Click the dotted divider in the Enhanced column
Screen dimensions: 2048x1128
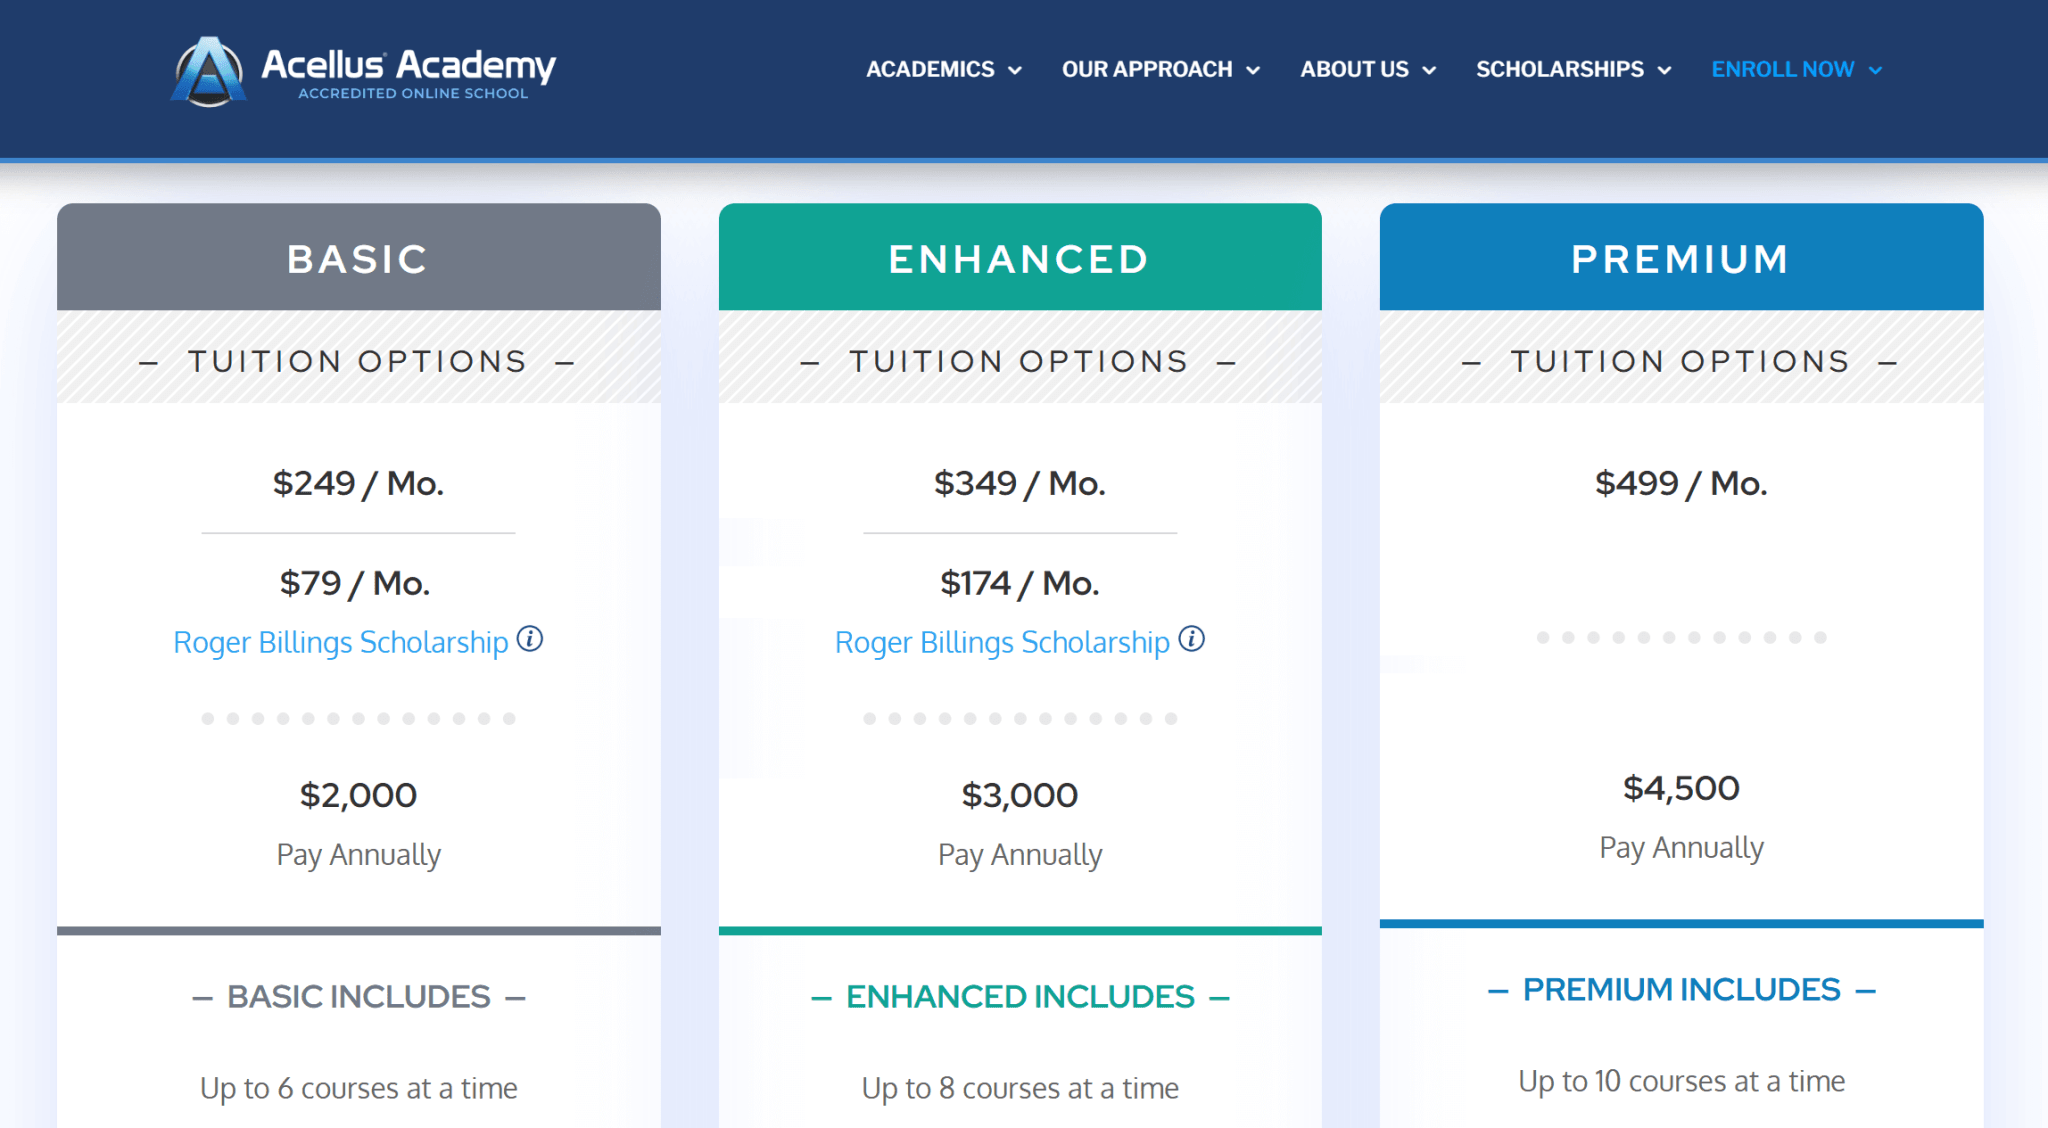pyautogui.click(x=1019, y=717)
